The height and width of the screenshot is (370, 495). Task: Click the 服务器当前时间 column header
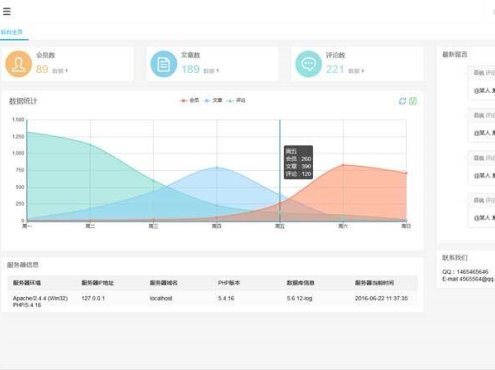[x=374, y=283]
